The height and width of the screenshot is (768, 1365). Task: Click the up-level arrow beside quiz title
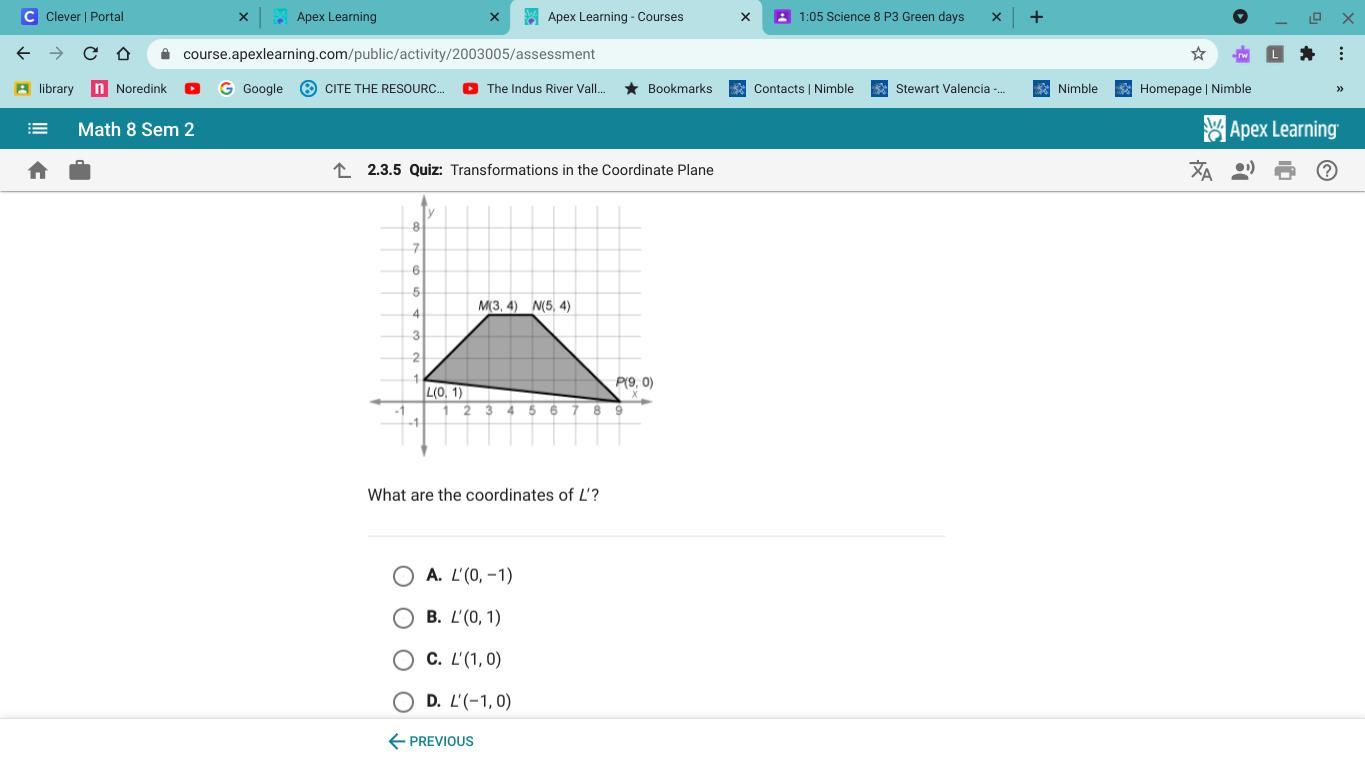pos(342,170)
